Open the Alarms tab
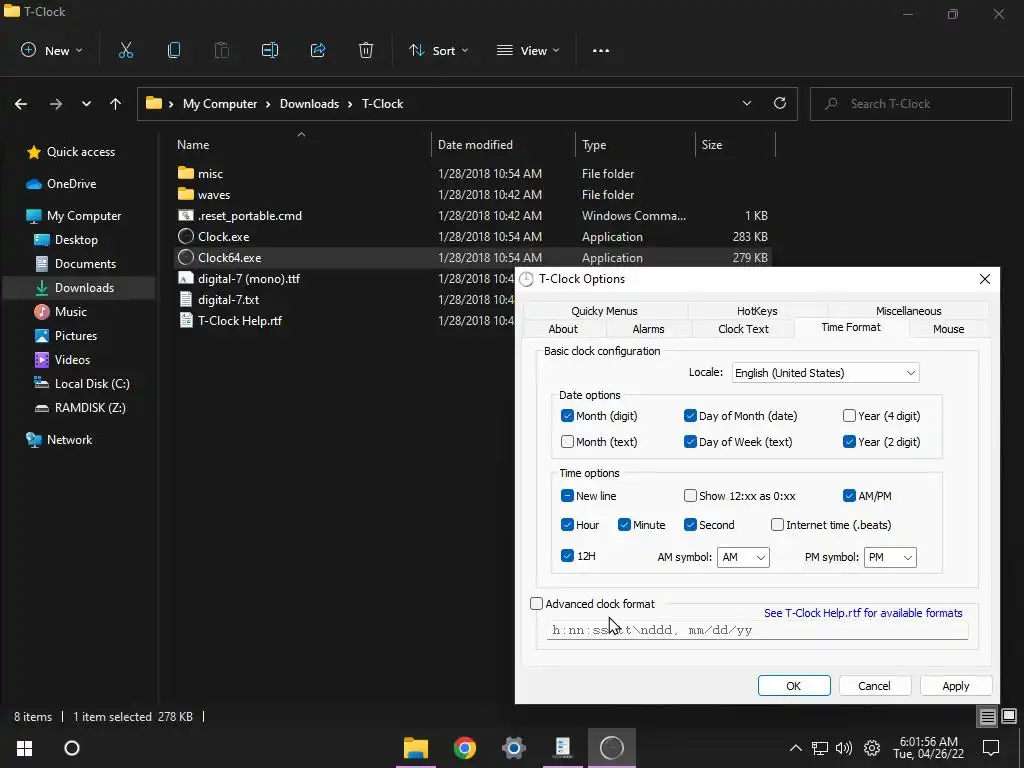Screen dimensions: 1024x768 click(648, 329)
